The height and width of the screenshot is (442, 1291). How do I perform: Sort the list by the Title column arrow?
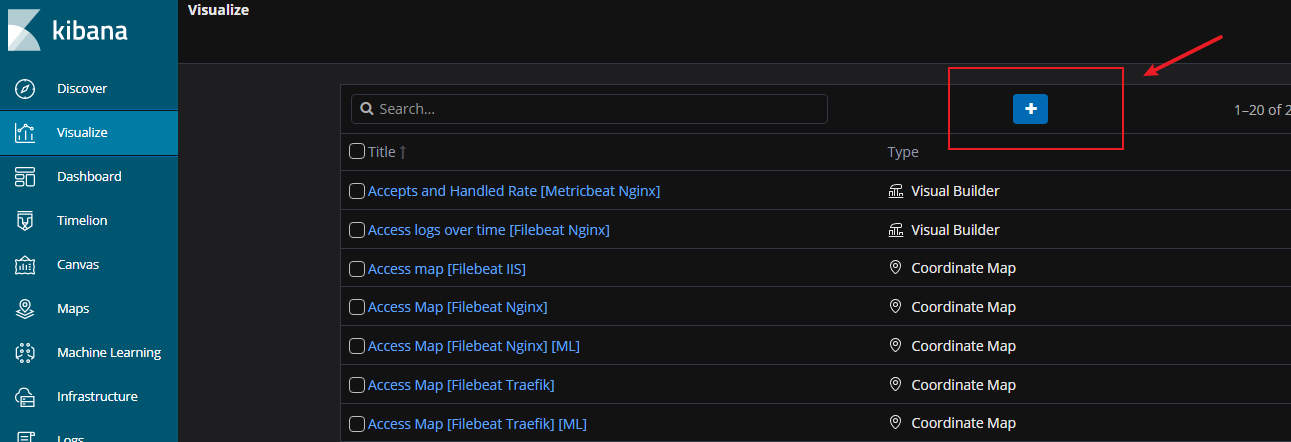click(403, 153)
